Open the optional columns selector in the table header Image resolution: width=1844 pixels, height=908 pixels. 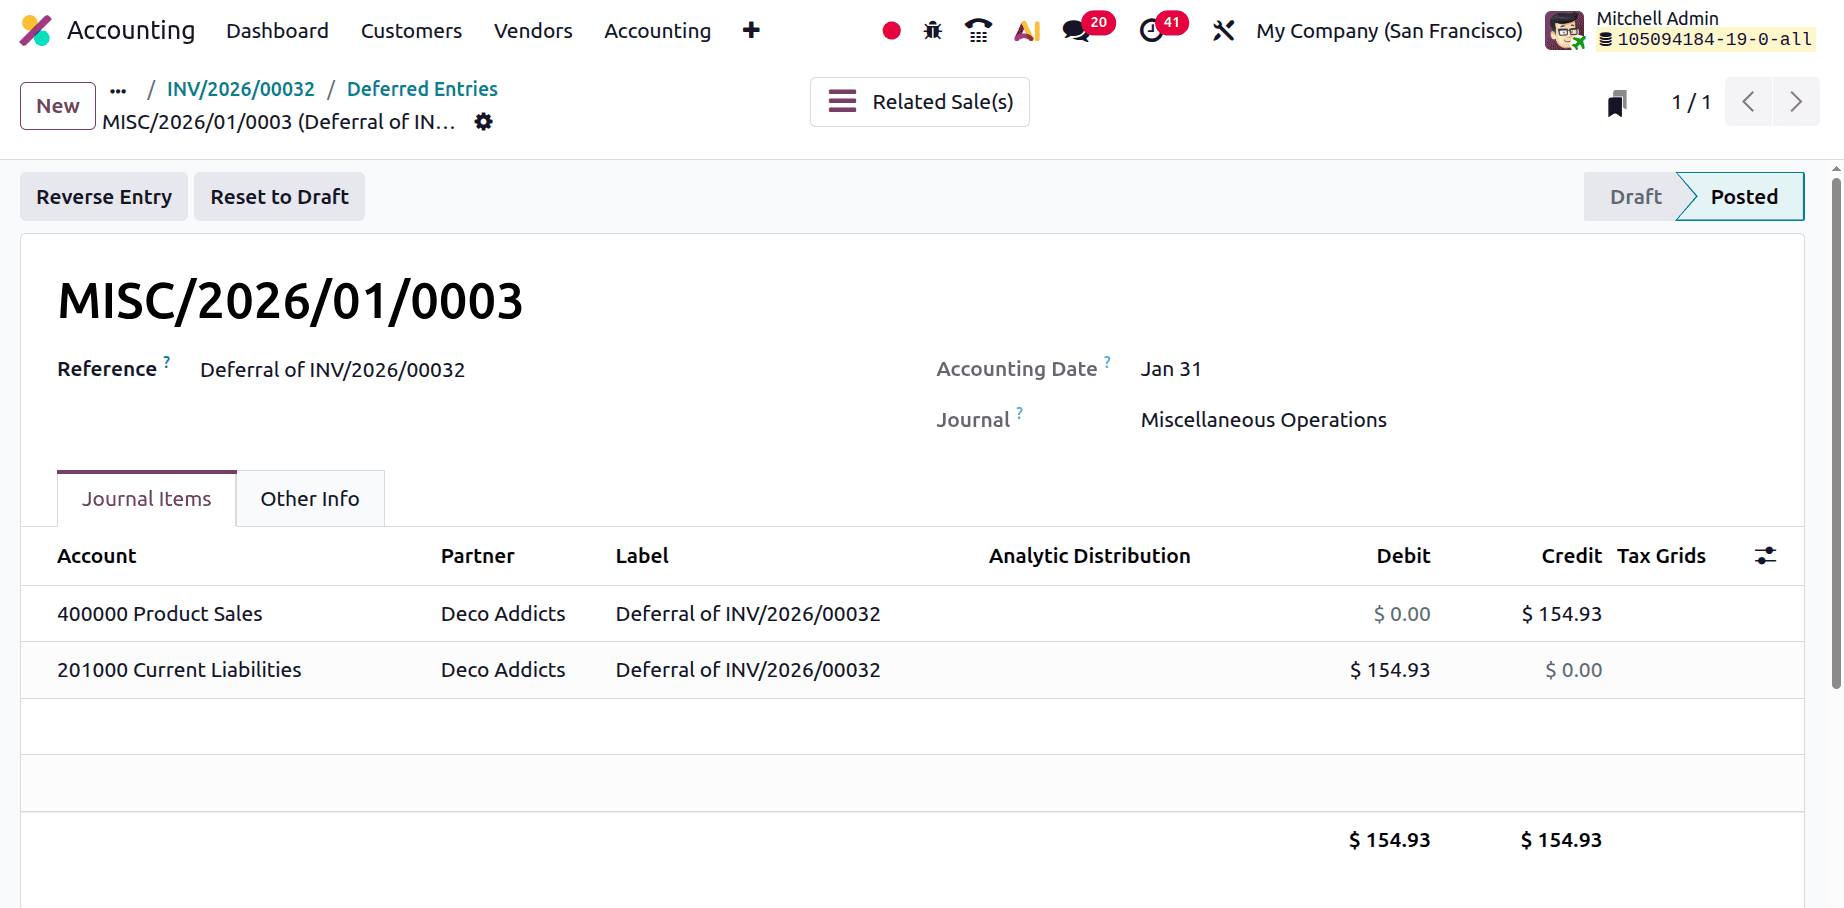[1764, 555]
